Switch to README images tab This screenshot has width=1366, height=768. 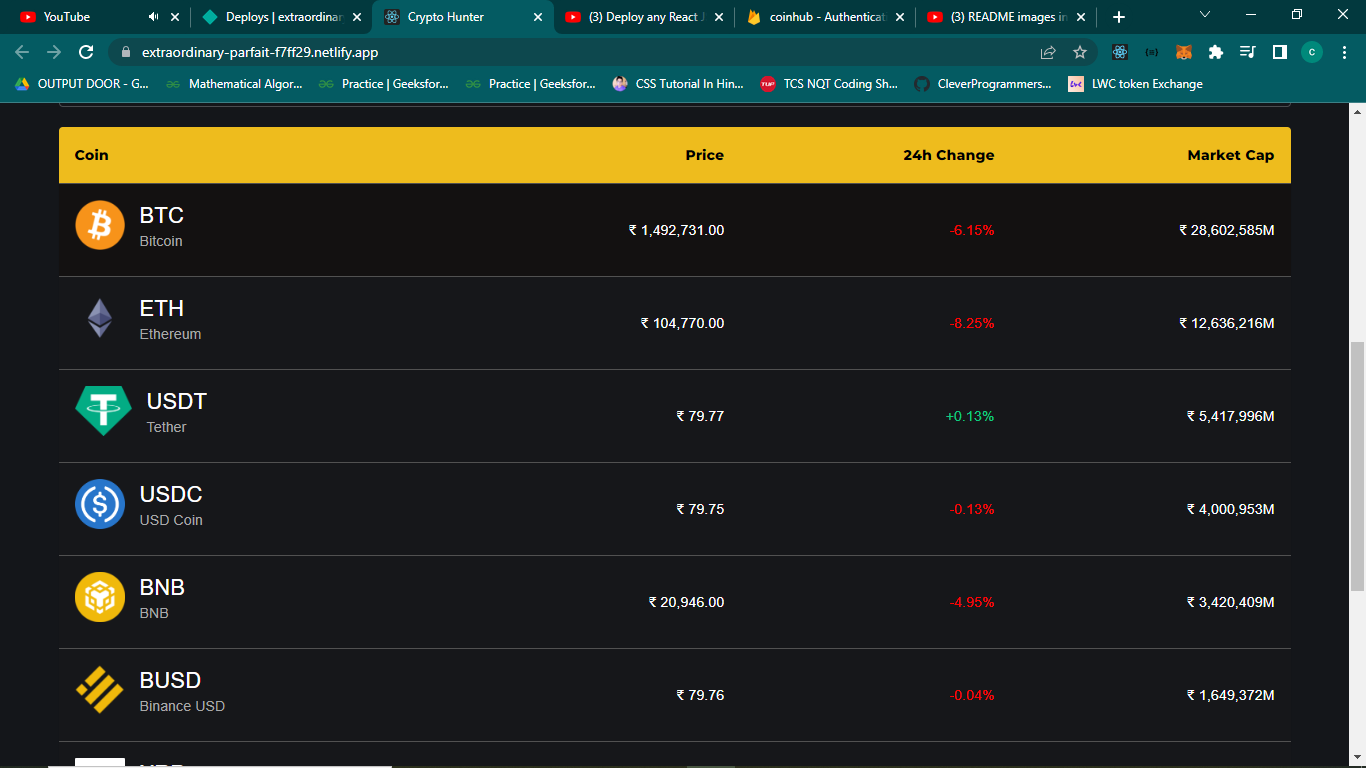pyautogui.click(x=1008, y=17)
